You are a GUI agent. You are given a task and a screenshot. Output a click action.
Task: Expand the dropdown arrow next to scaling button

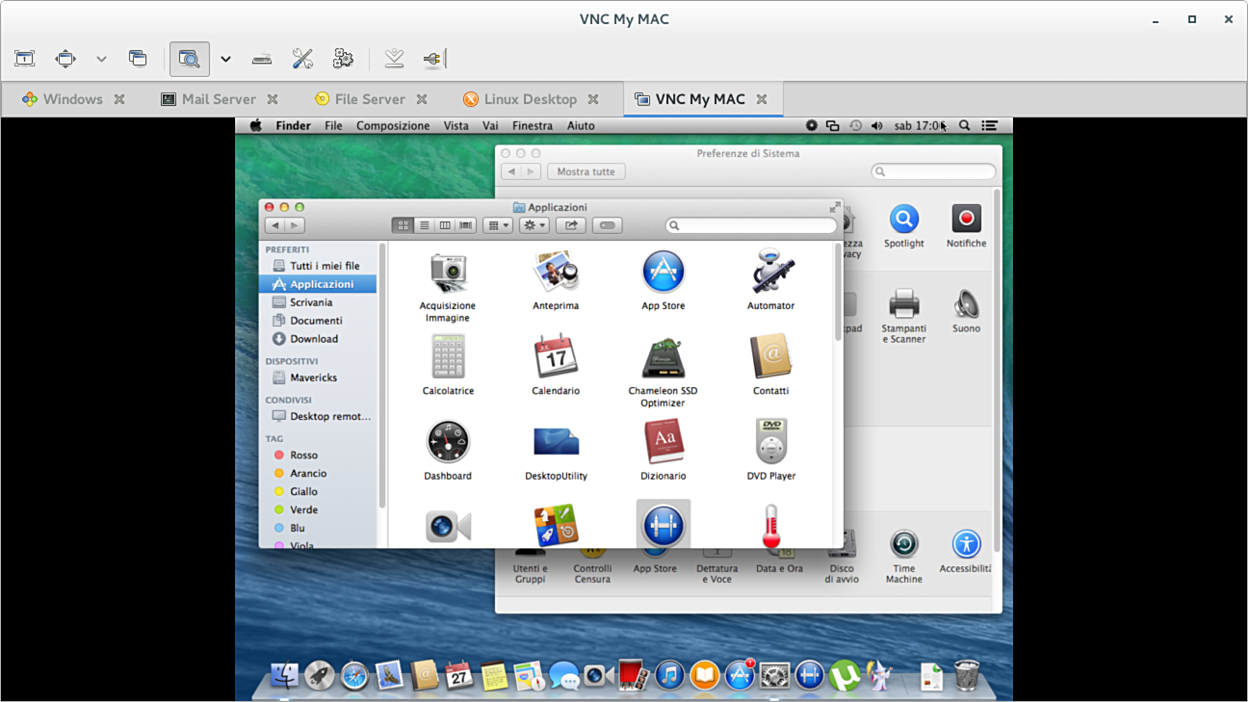[226, 59]
